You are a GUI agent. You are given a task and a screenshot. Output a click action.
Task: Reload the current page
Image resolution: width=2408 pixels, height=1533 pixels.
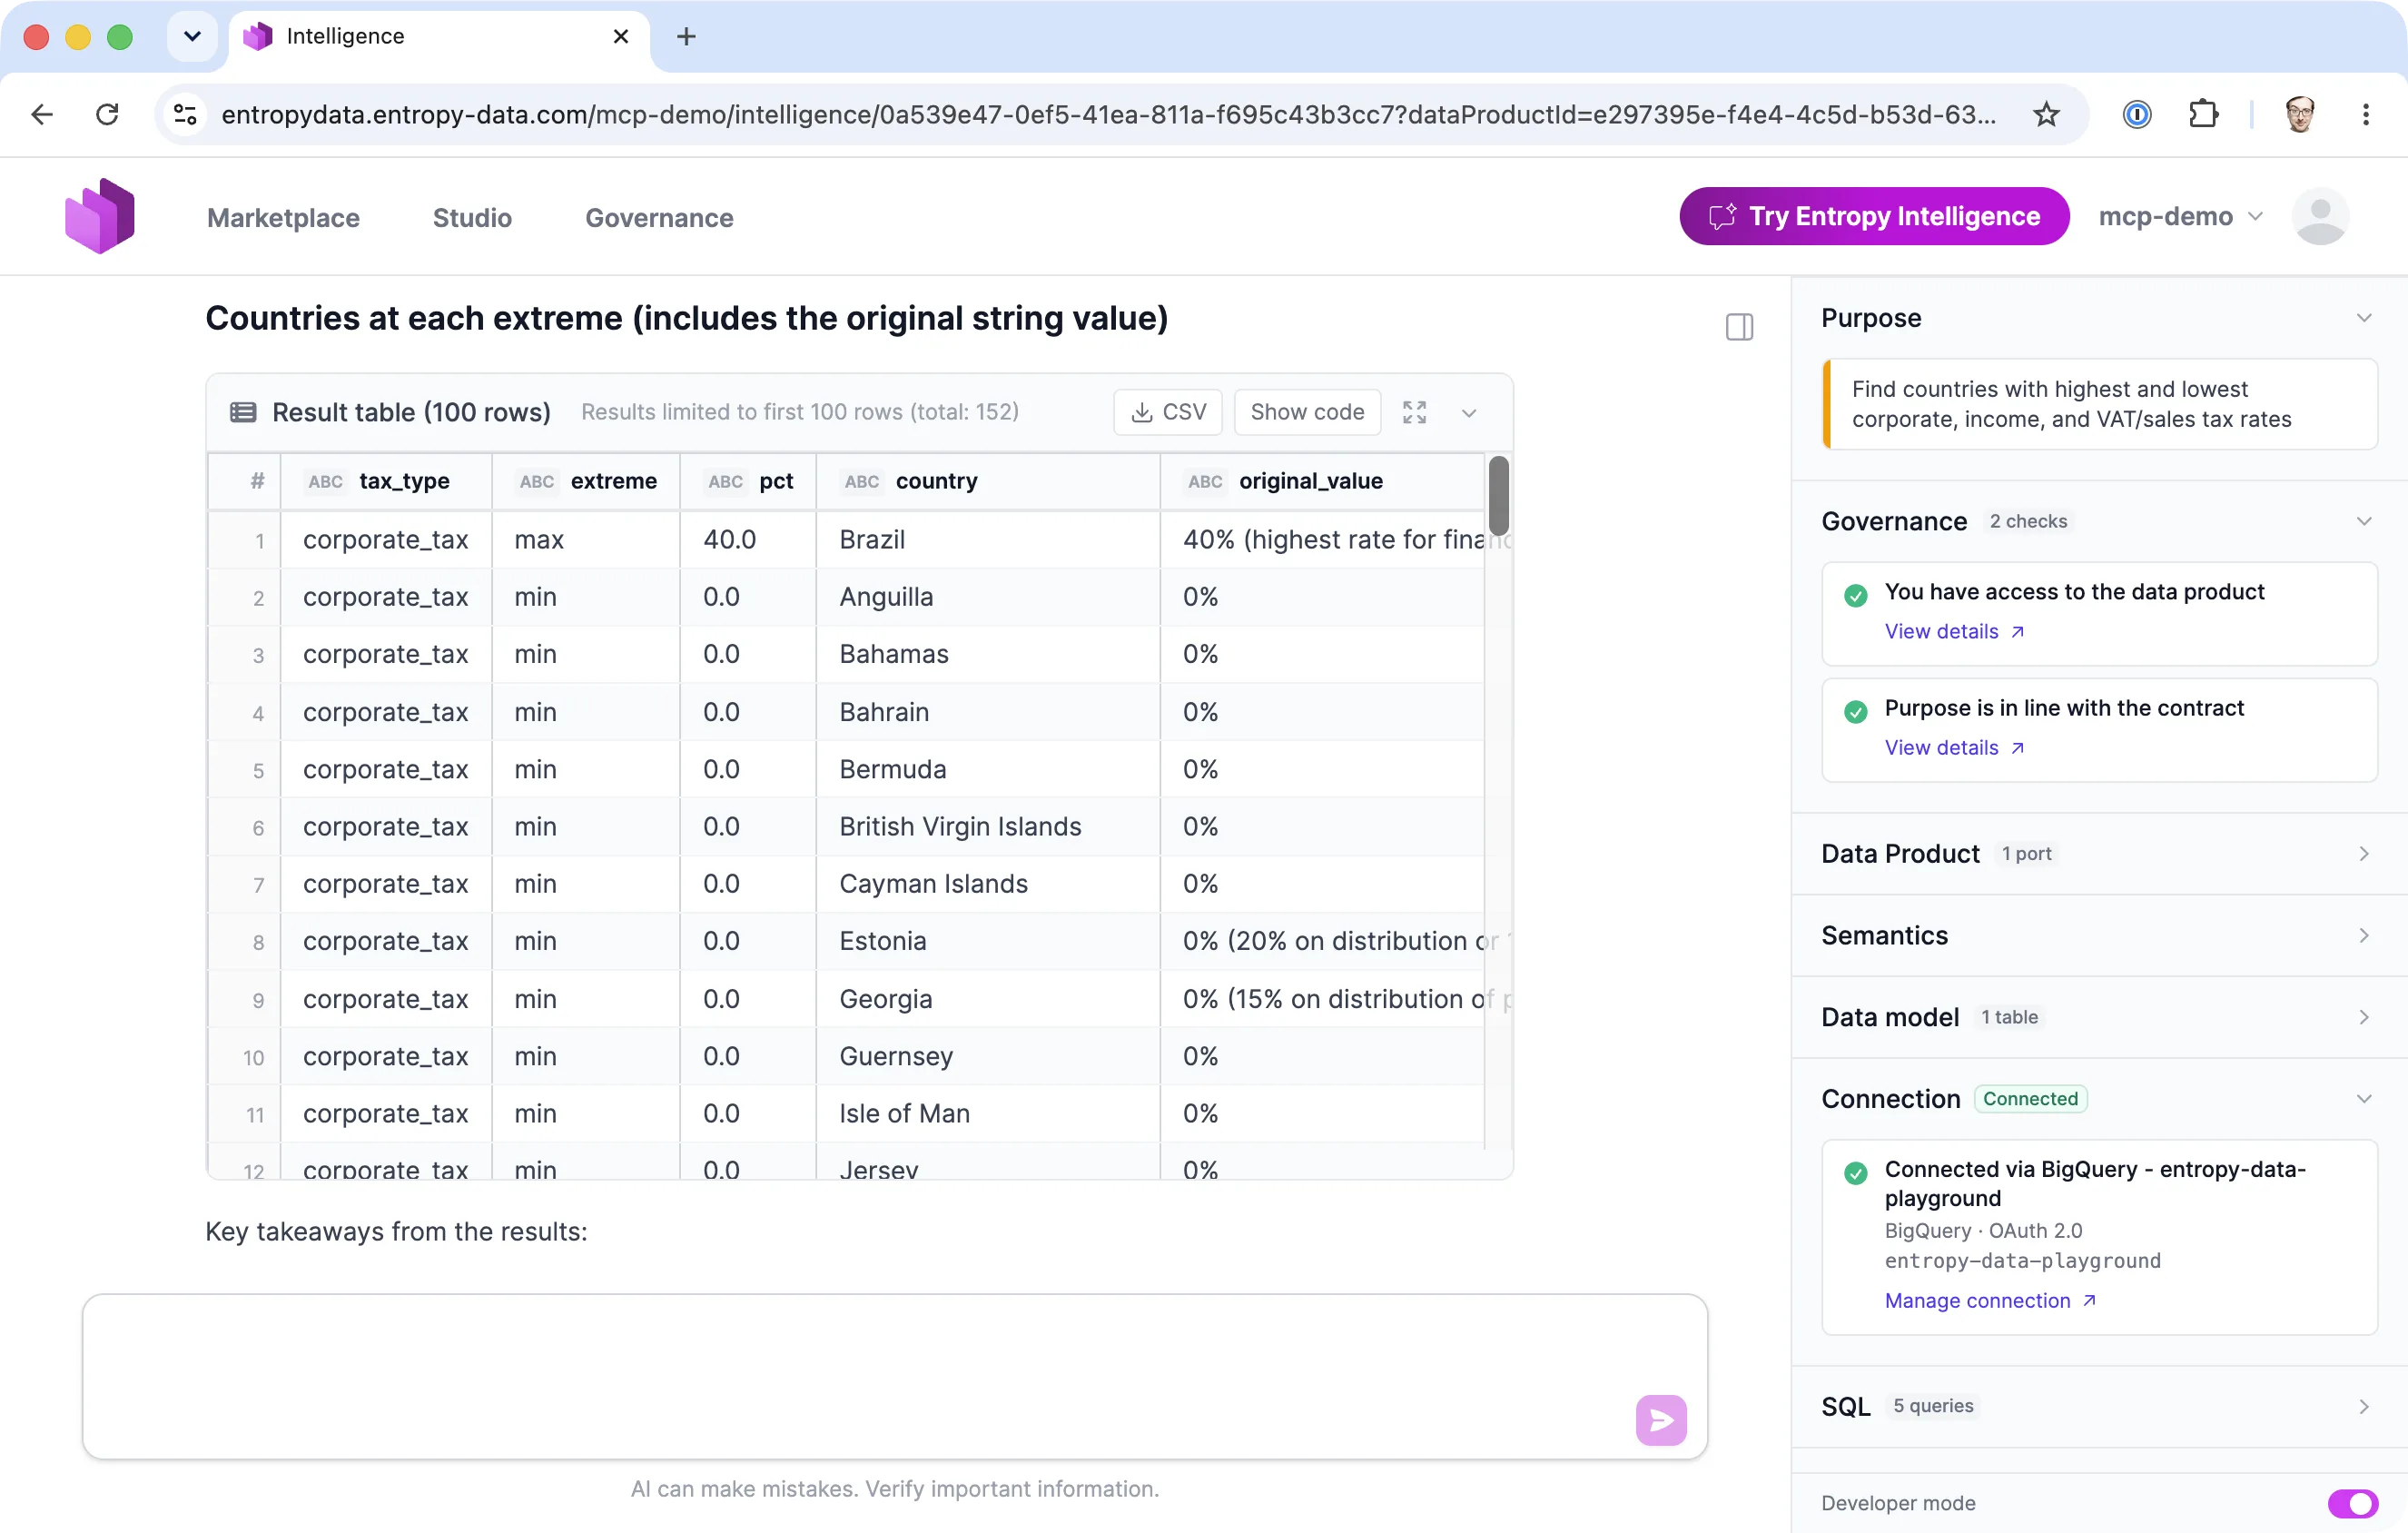pyautogui.click(x=108, y=114)
